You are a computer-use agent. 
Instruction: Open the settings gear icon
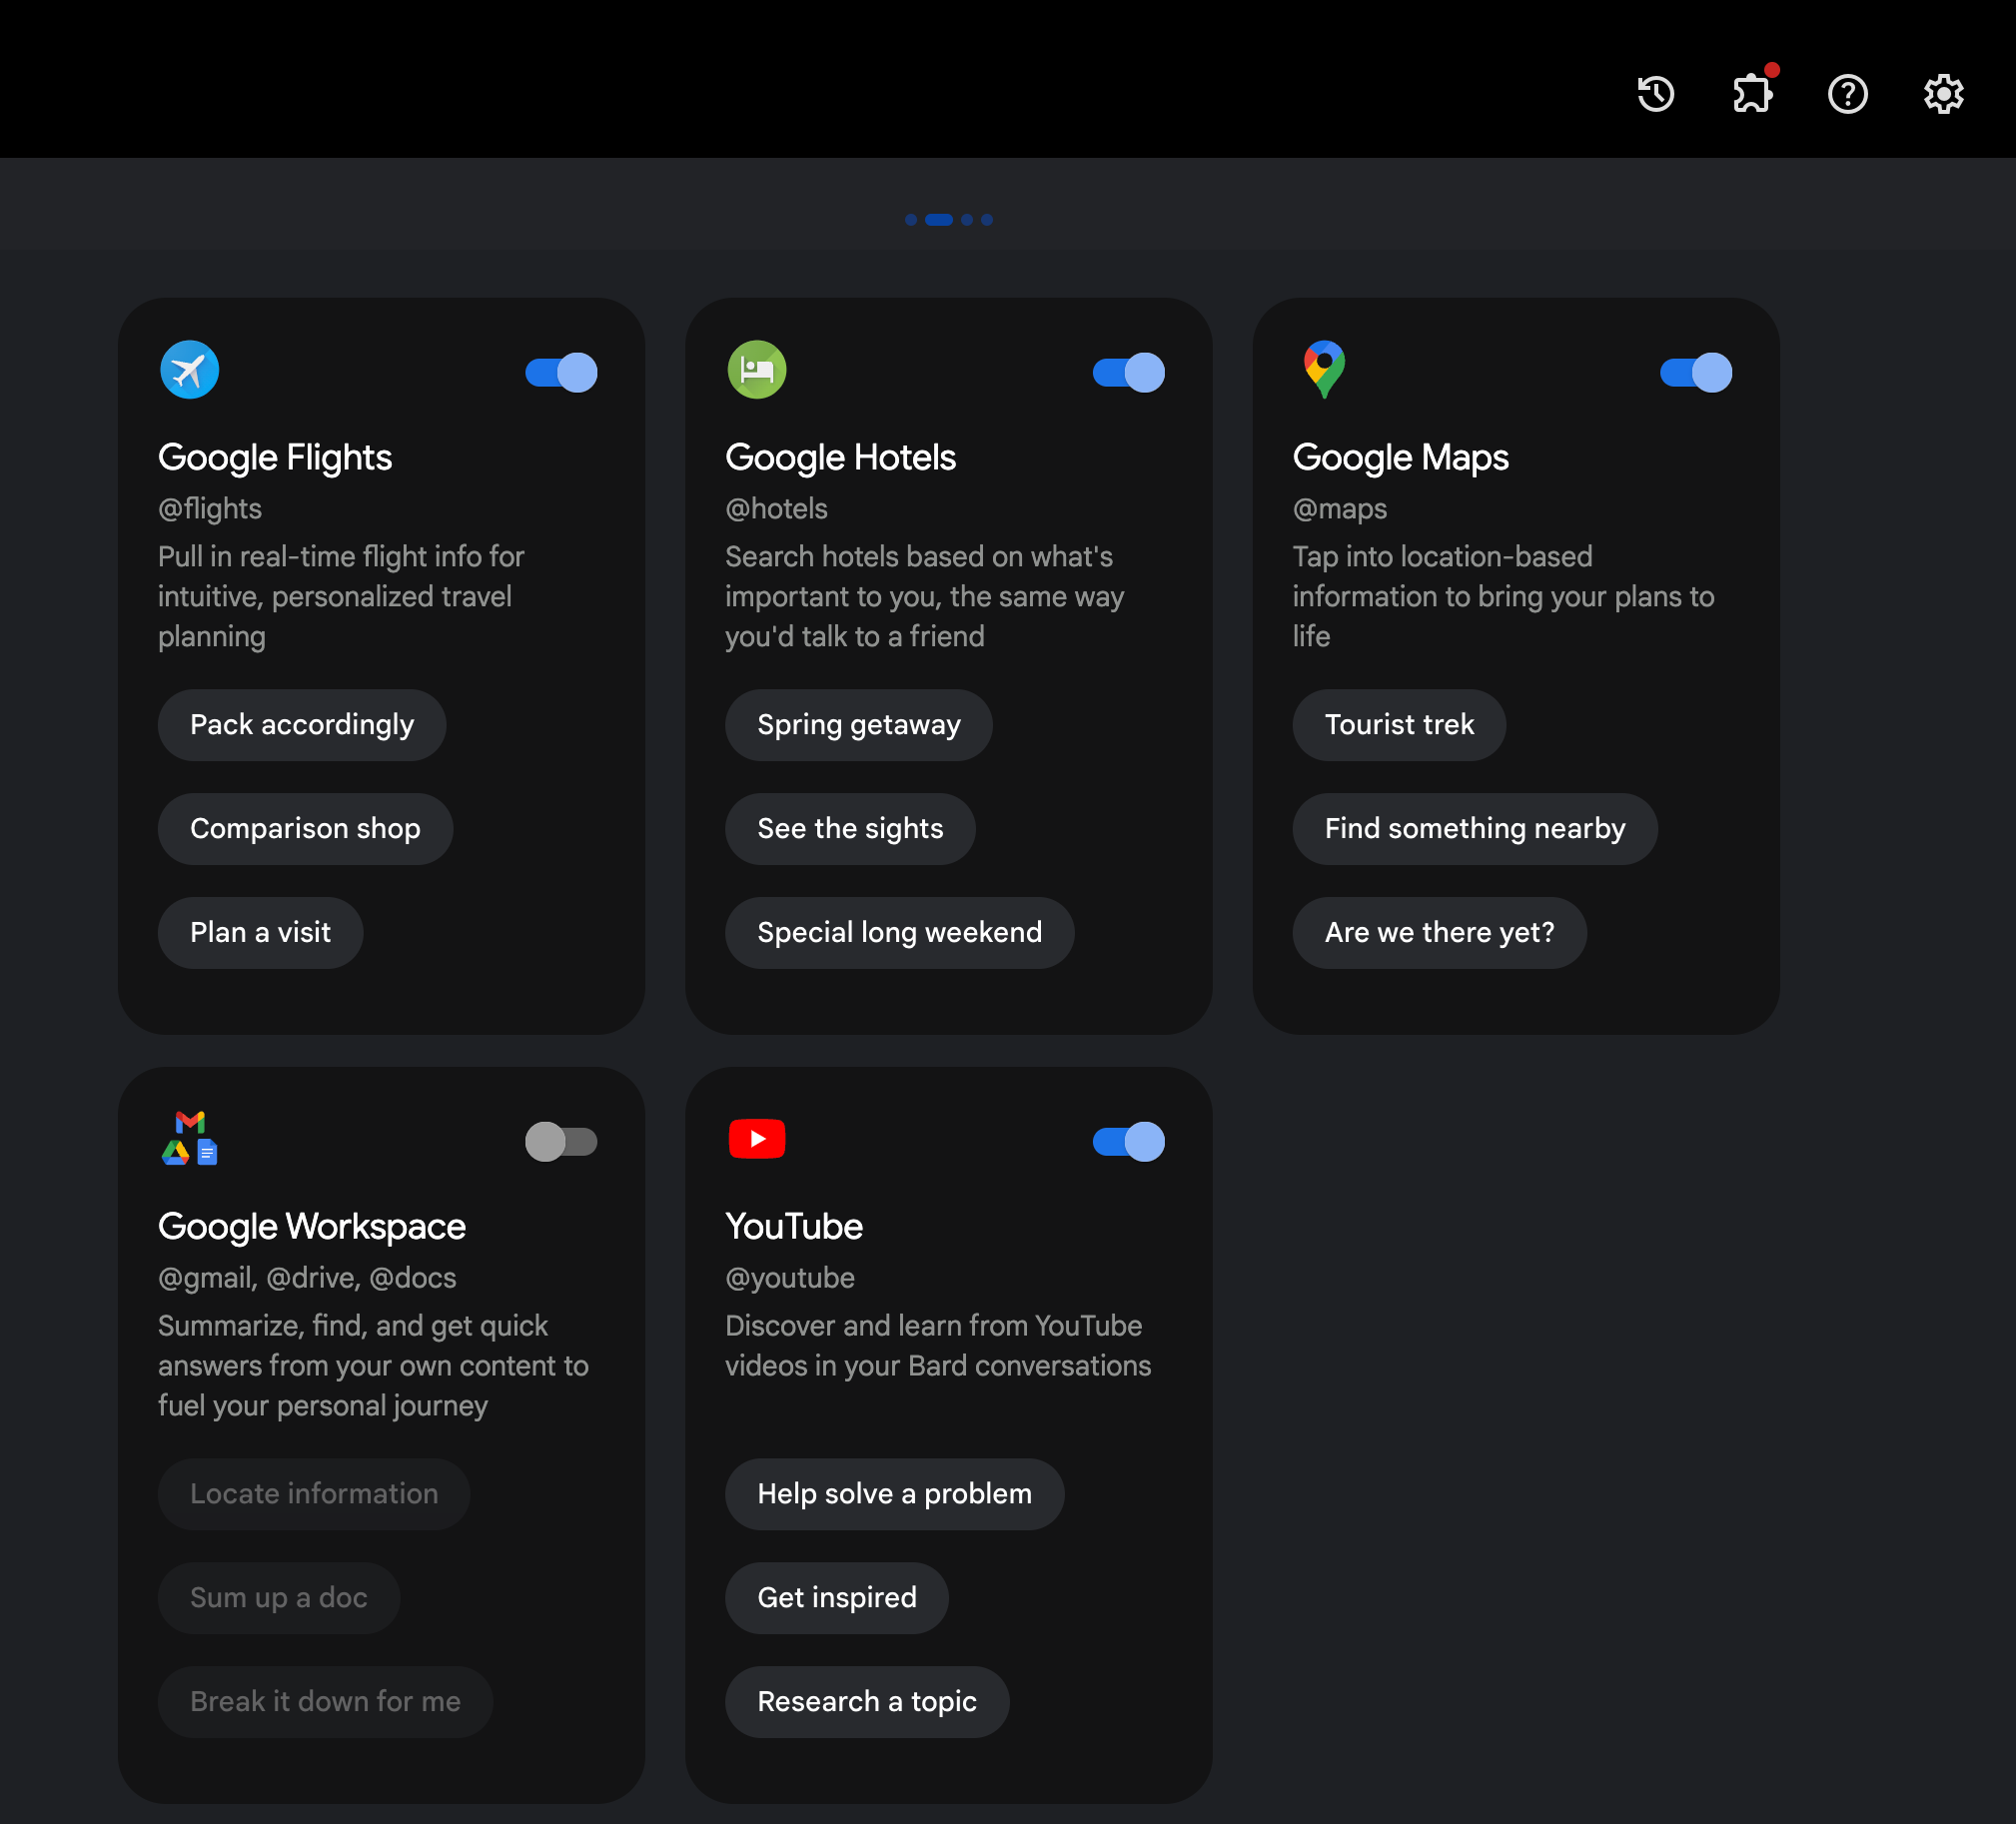point(1944,94)
